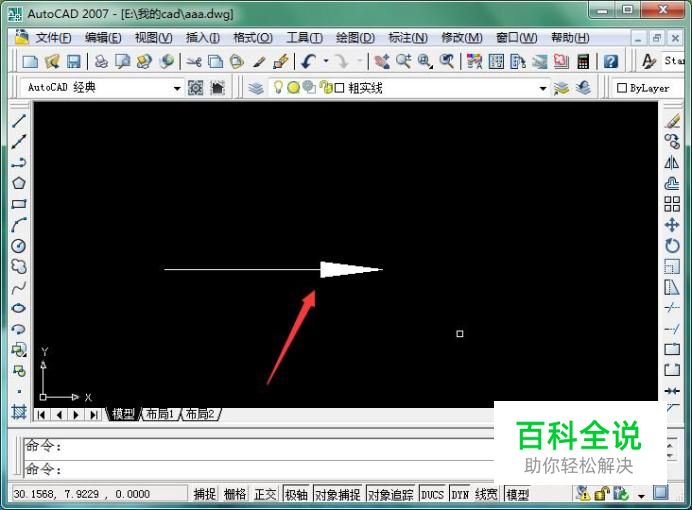Open the 视图(V) menu
Viewport: 692px width, 510px height.
point(154,38)
